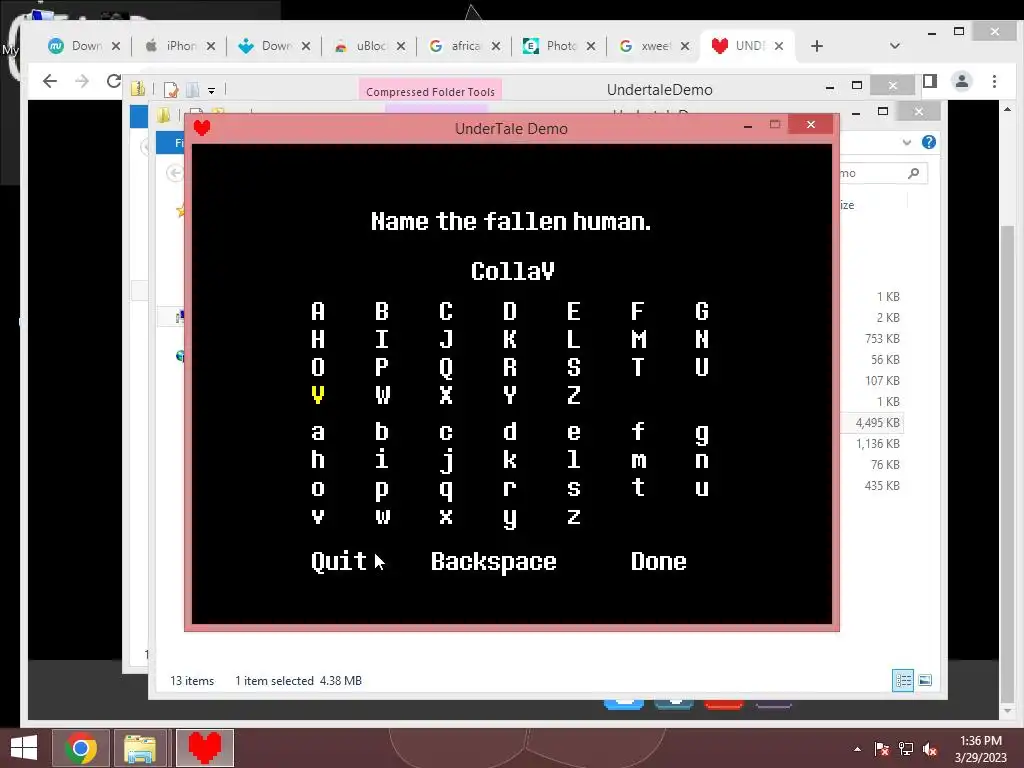
Task: Expand Explorer quick access toolbar dropdown
Action: [212, 90]
